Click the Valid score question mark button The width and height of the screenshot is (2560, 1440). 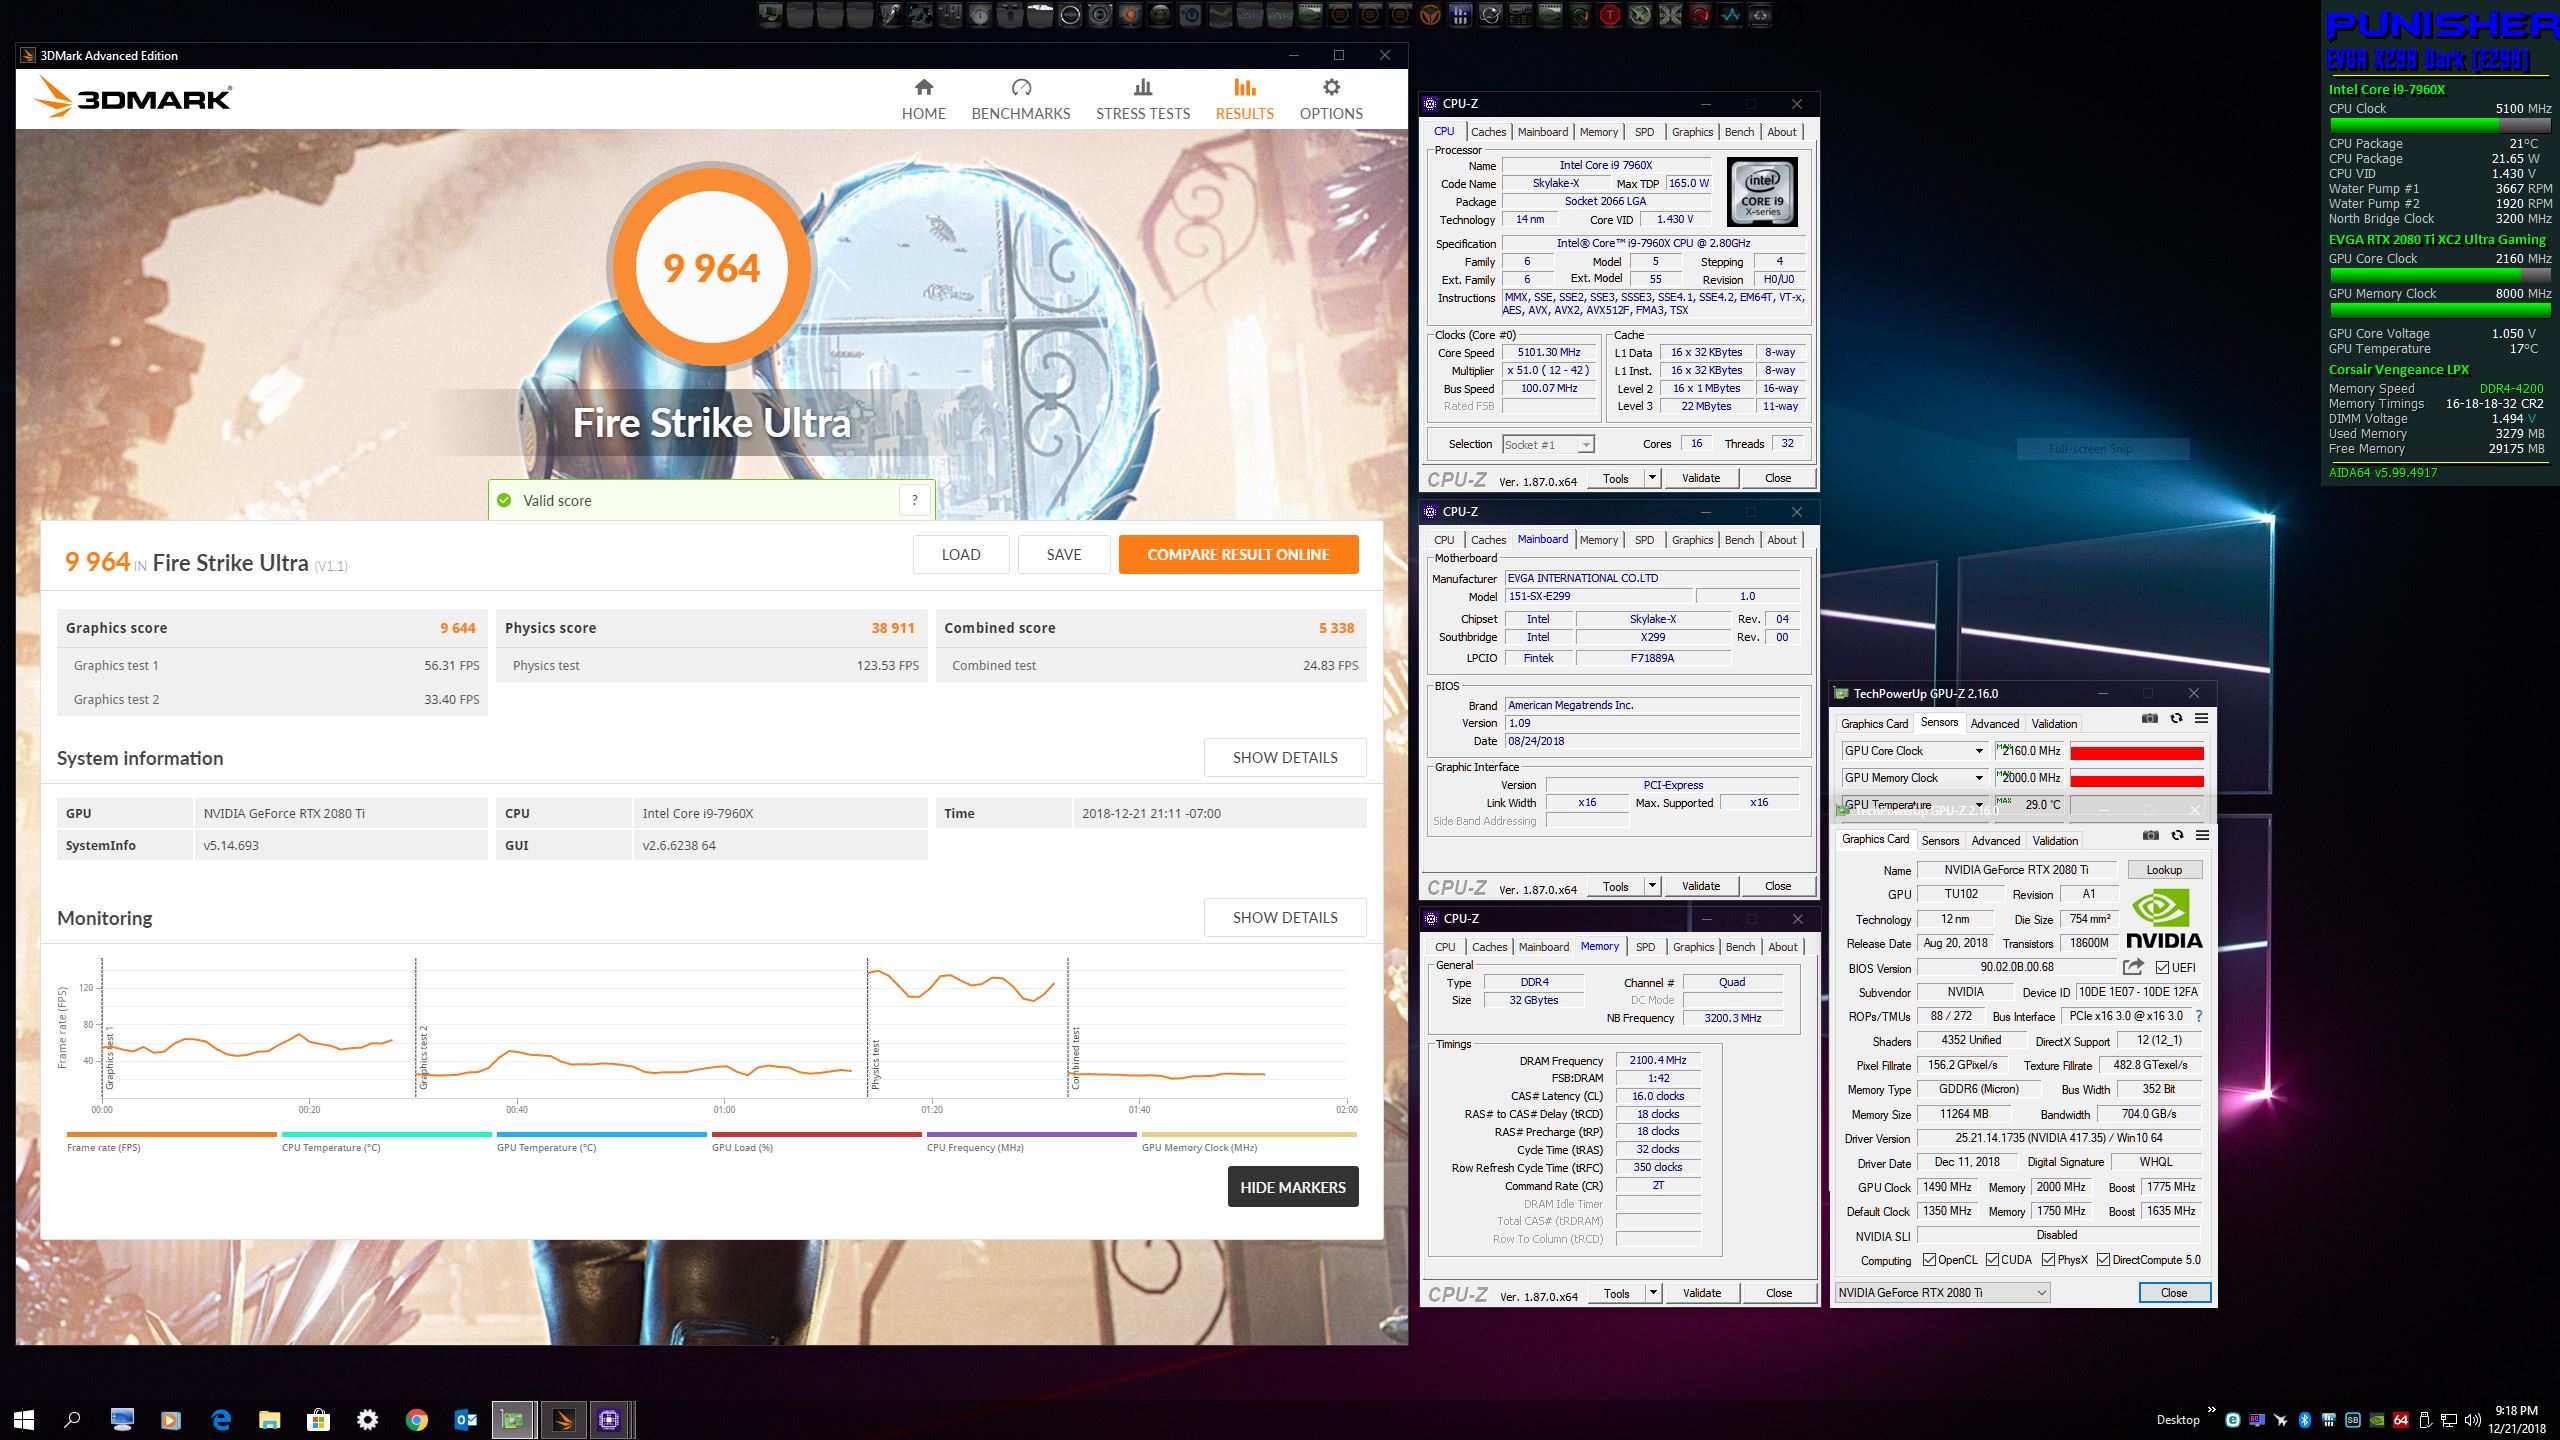[x=914, y=500]
